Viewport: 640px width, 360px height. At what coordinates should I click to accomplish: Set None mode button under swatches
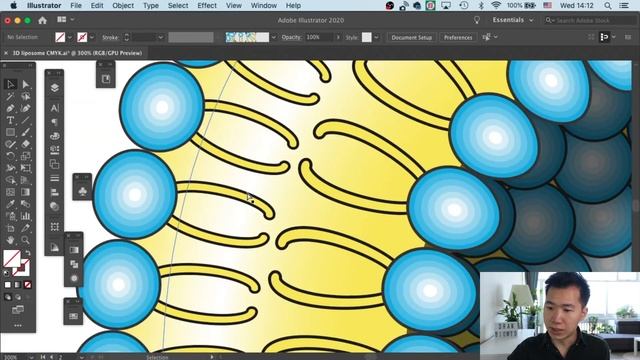[x=27, y=285]
